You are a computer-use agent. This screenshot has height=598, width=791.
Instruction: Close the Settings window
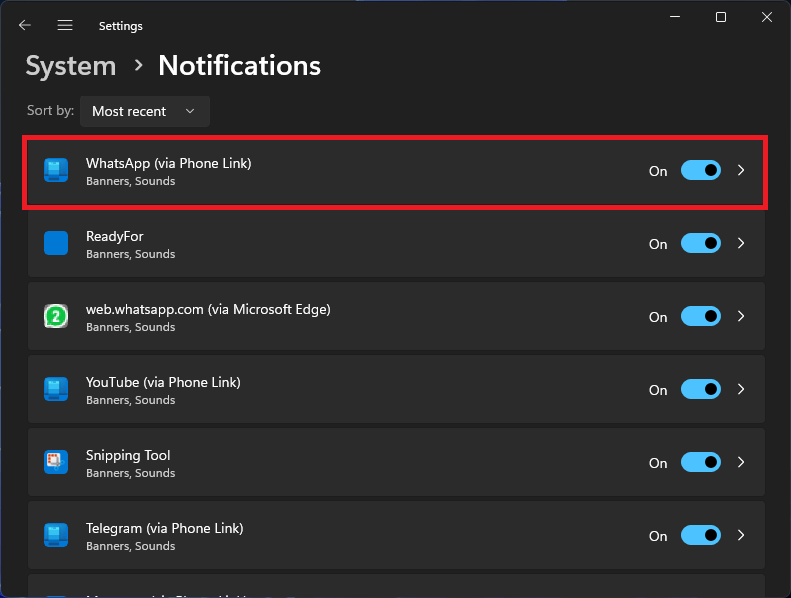click(x=767, y=17)
